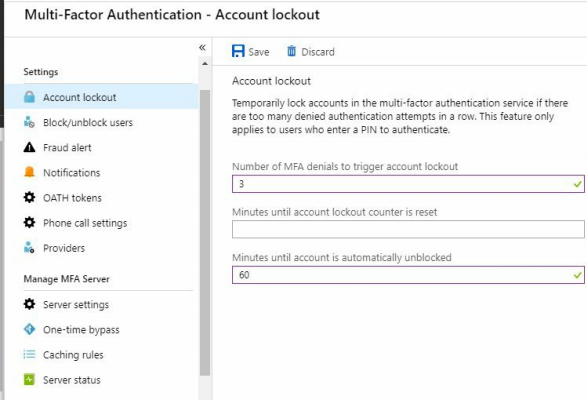Viewport: 587px width, 402px height.
Task: Open the Account lockout settings page
Action: (x=102, y=97)
